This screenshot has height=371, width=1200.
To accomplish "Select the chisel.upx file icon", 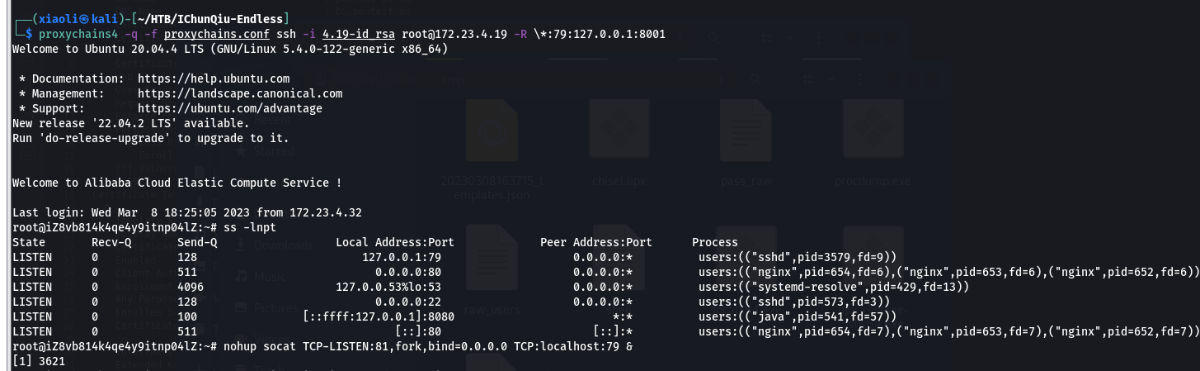I will 617,130.
